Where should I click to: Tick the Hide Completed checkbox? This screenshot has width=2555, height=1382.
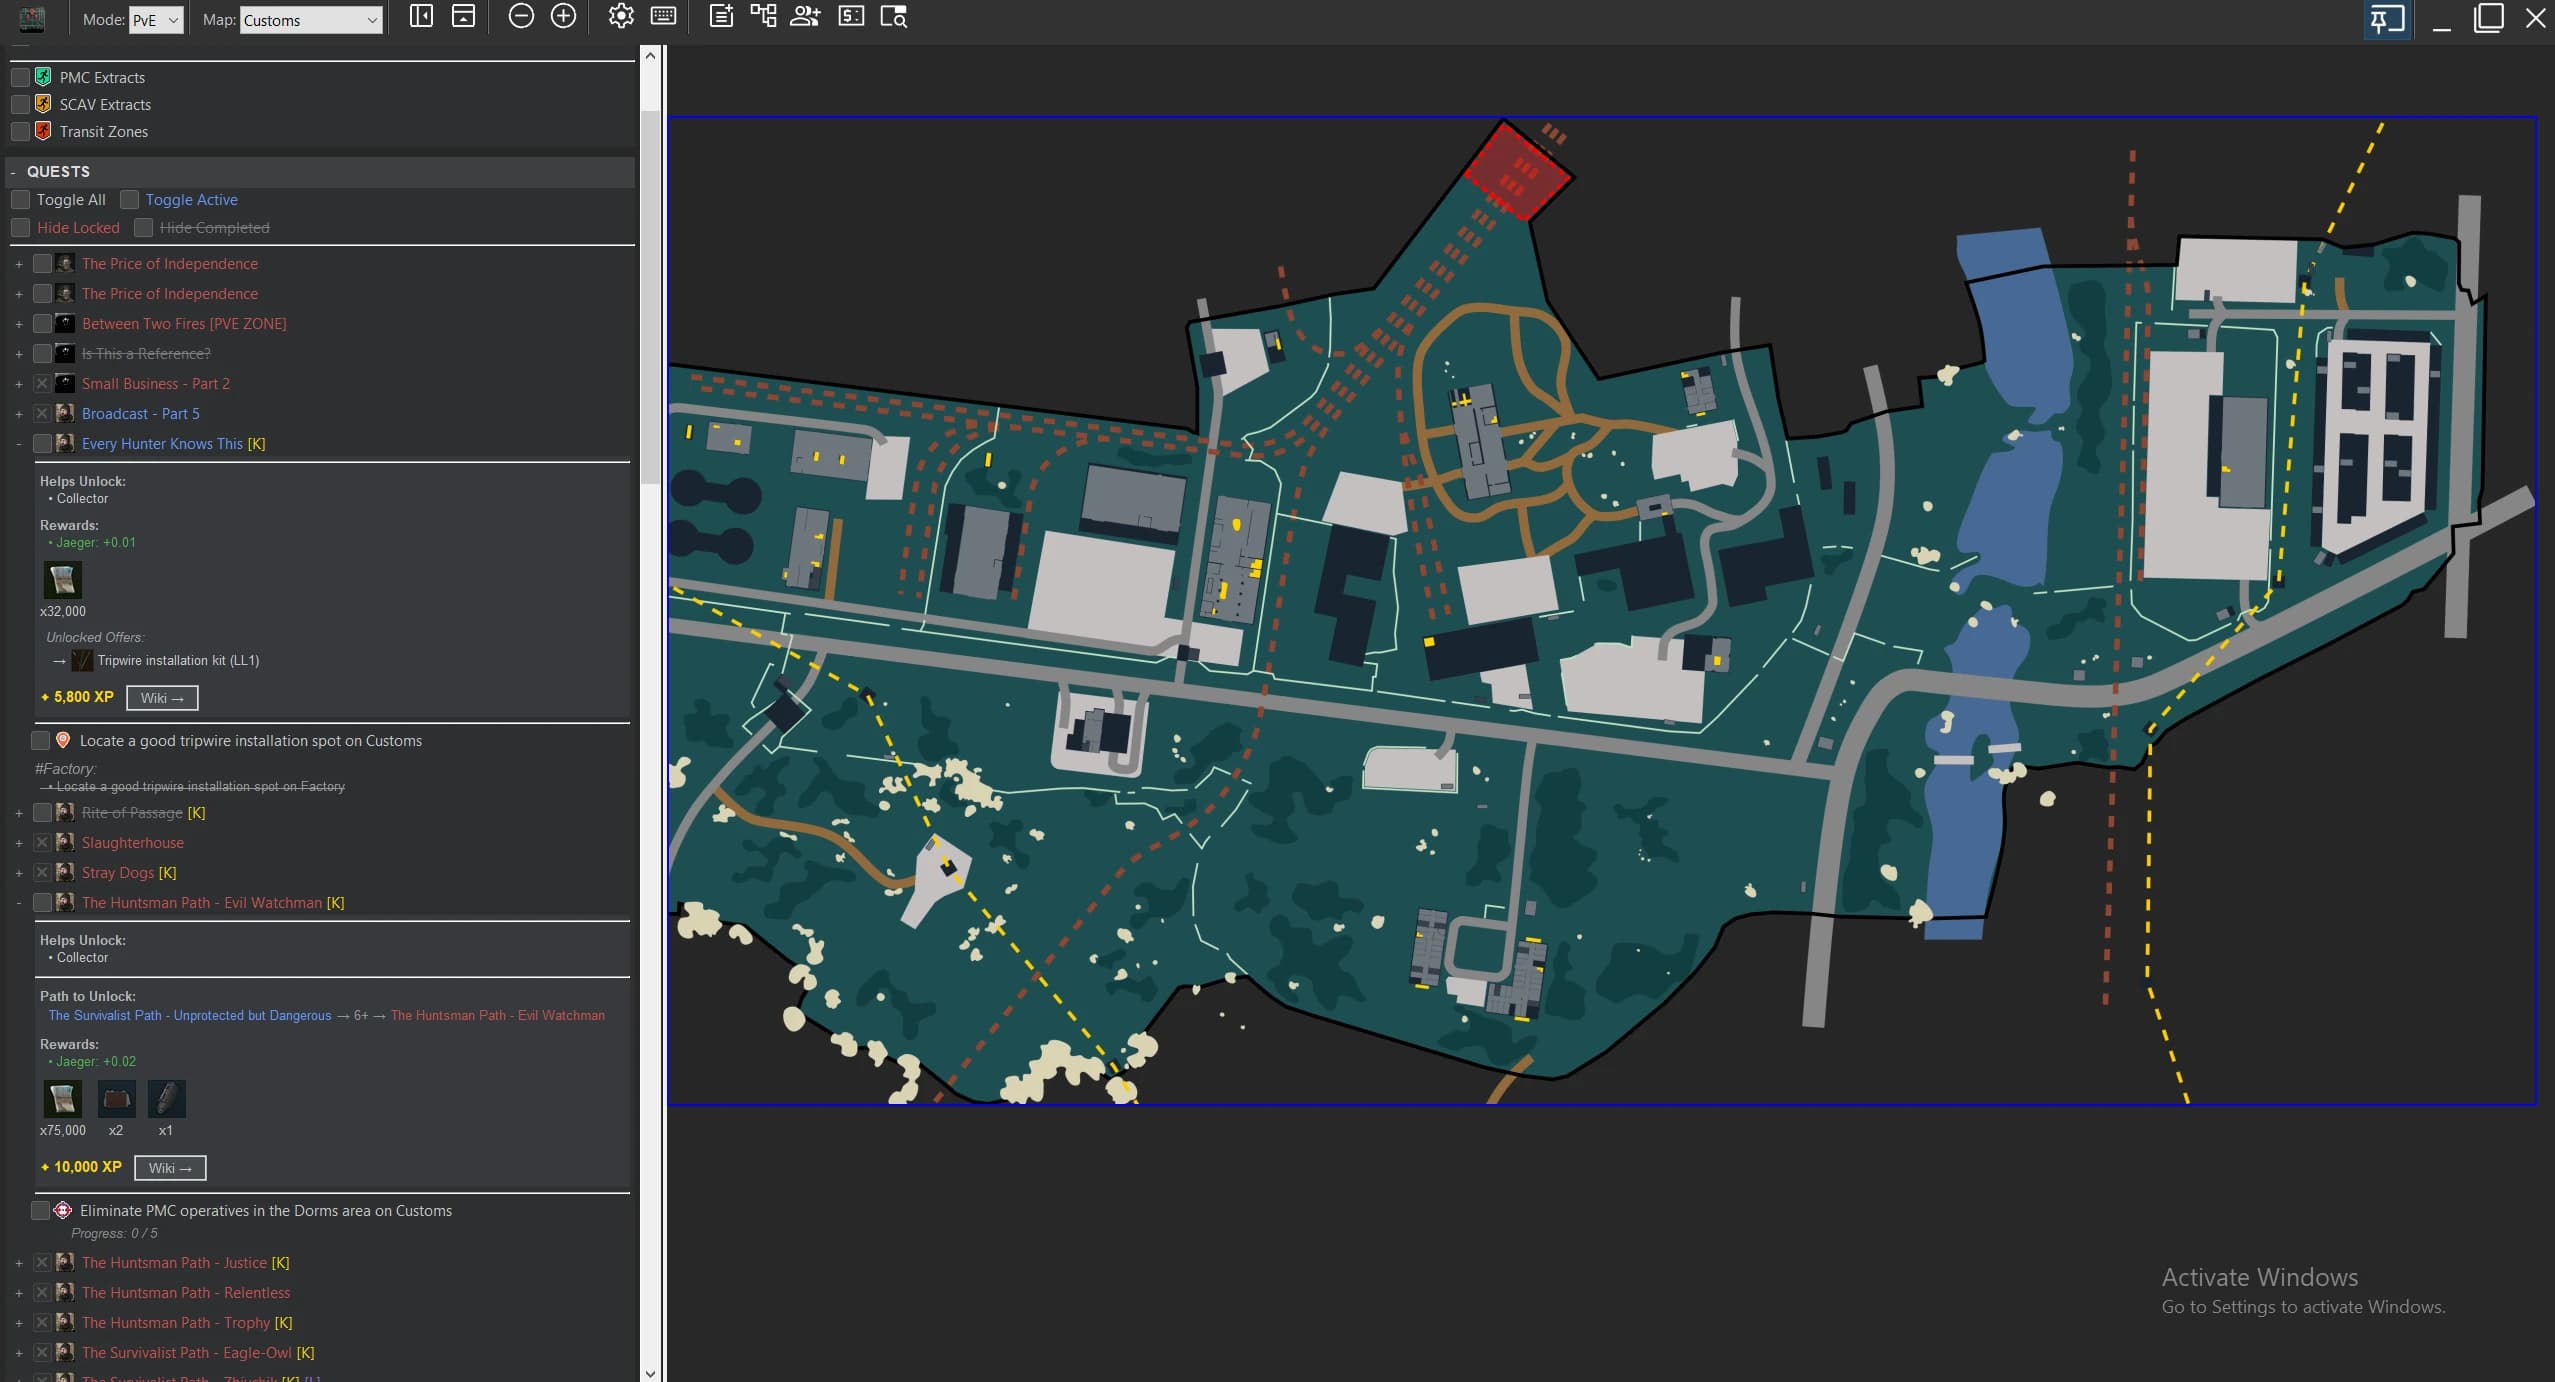(143, 228)
